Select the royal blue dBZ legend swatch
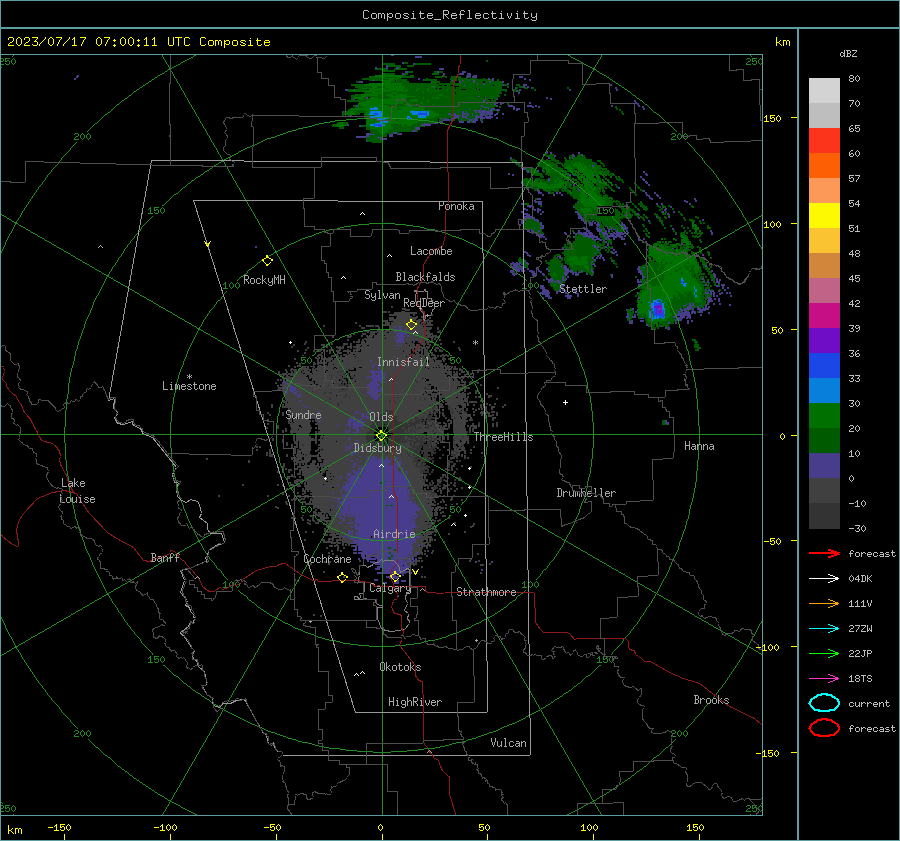 click(x=824, y=365)
